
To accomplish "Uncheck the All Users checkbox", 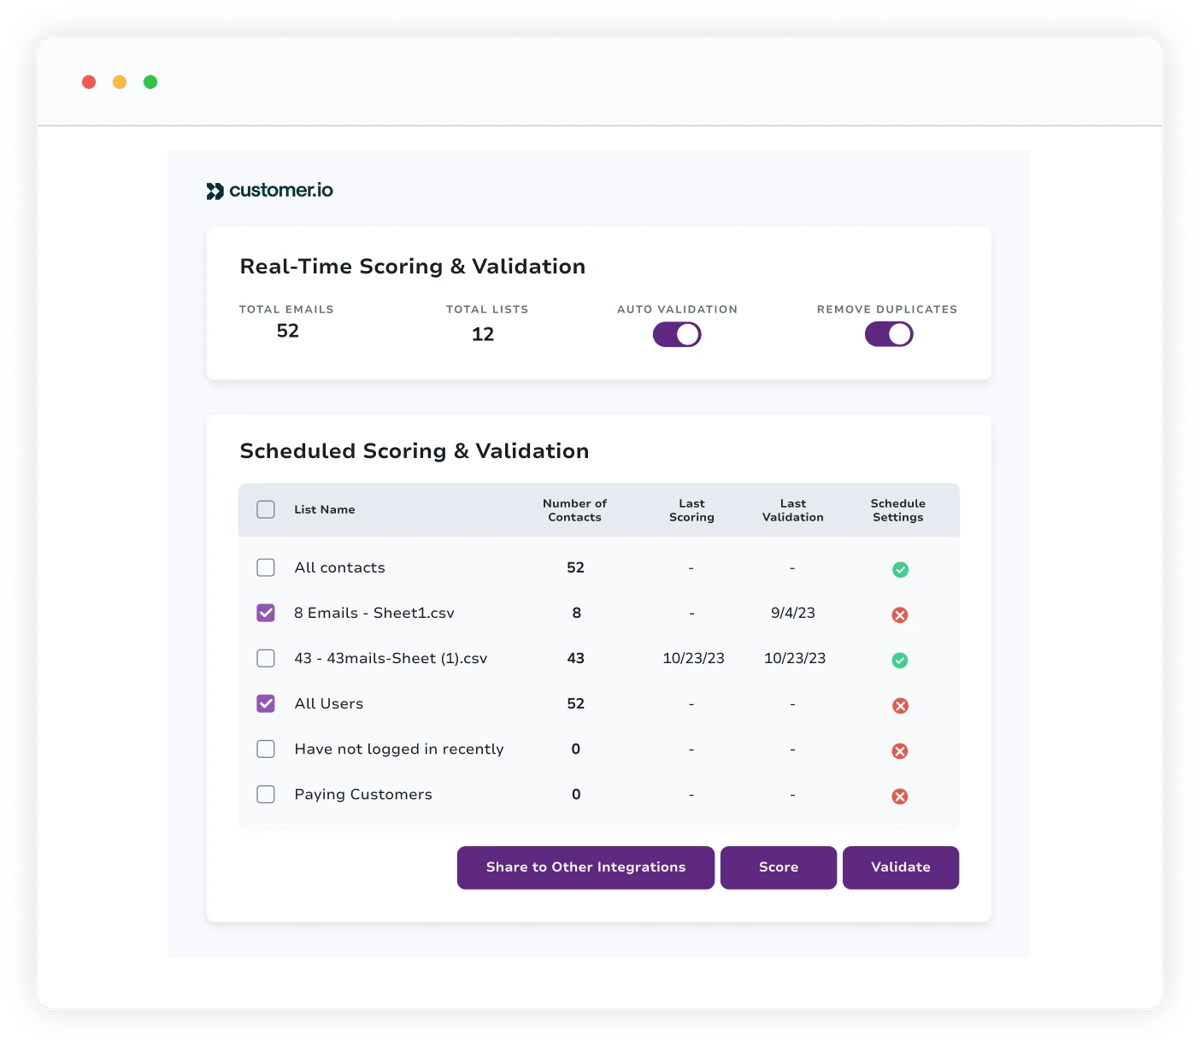I will pyautogui.click(x=266, y=704).
